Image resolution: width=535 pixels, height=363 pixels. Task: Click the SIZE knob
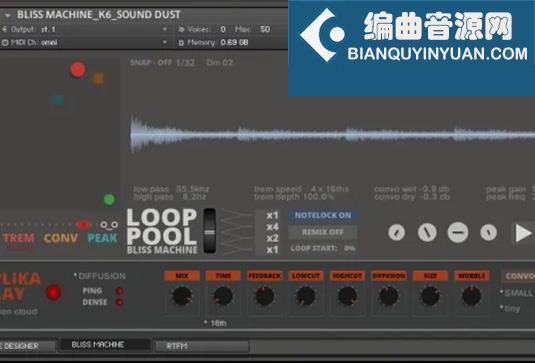430,296
